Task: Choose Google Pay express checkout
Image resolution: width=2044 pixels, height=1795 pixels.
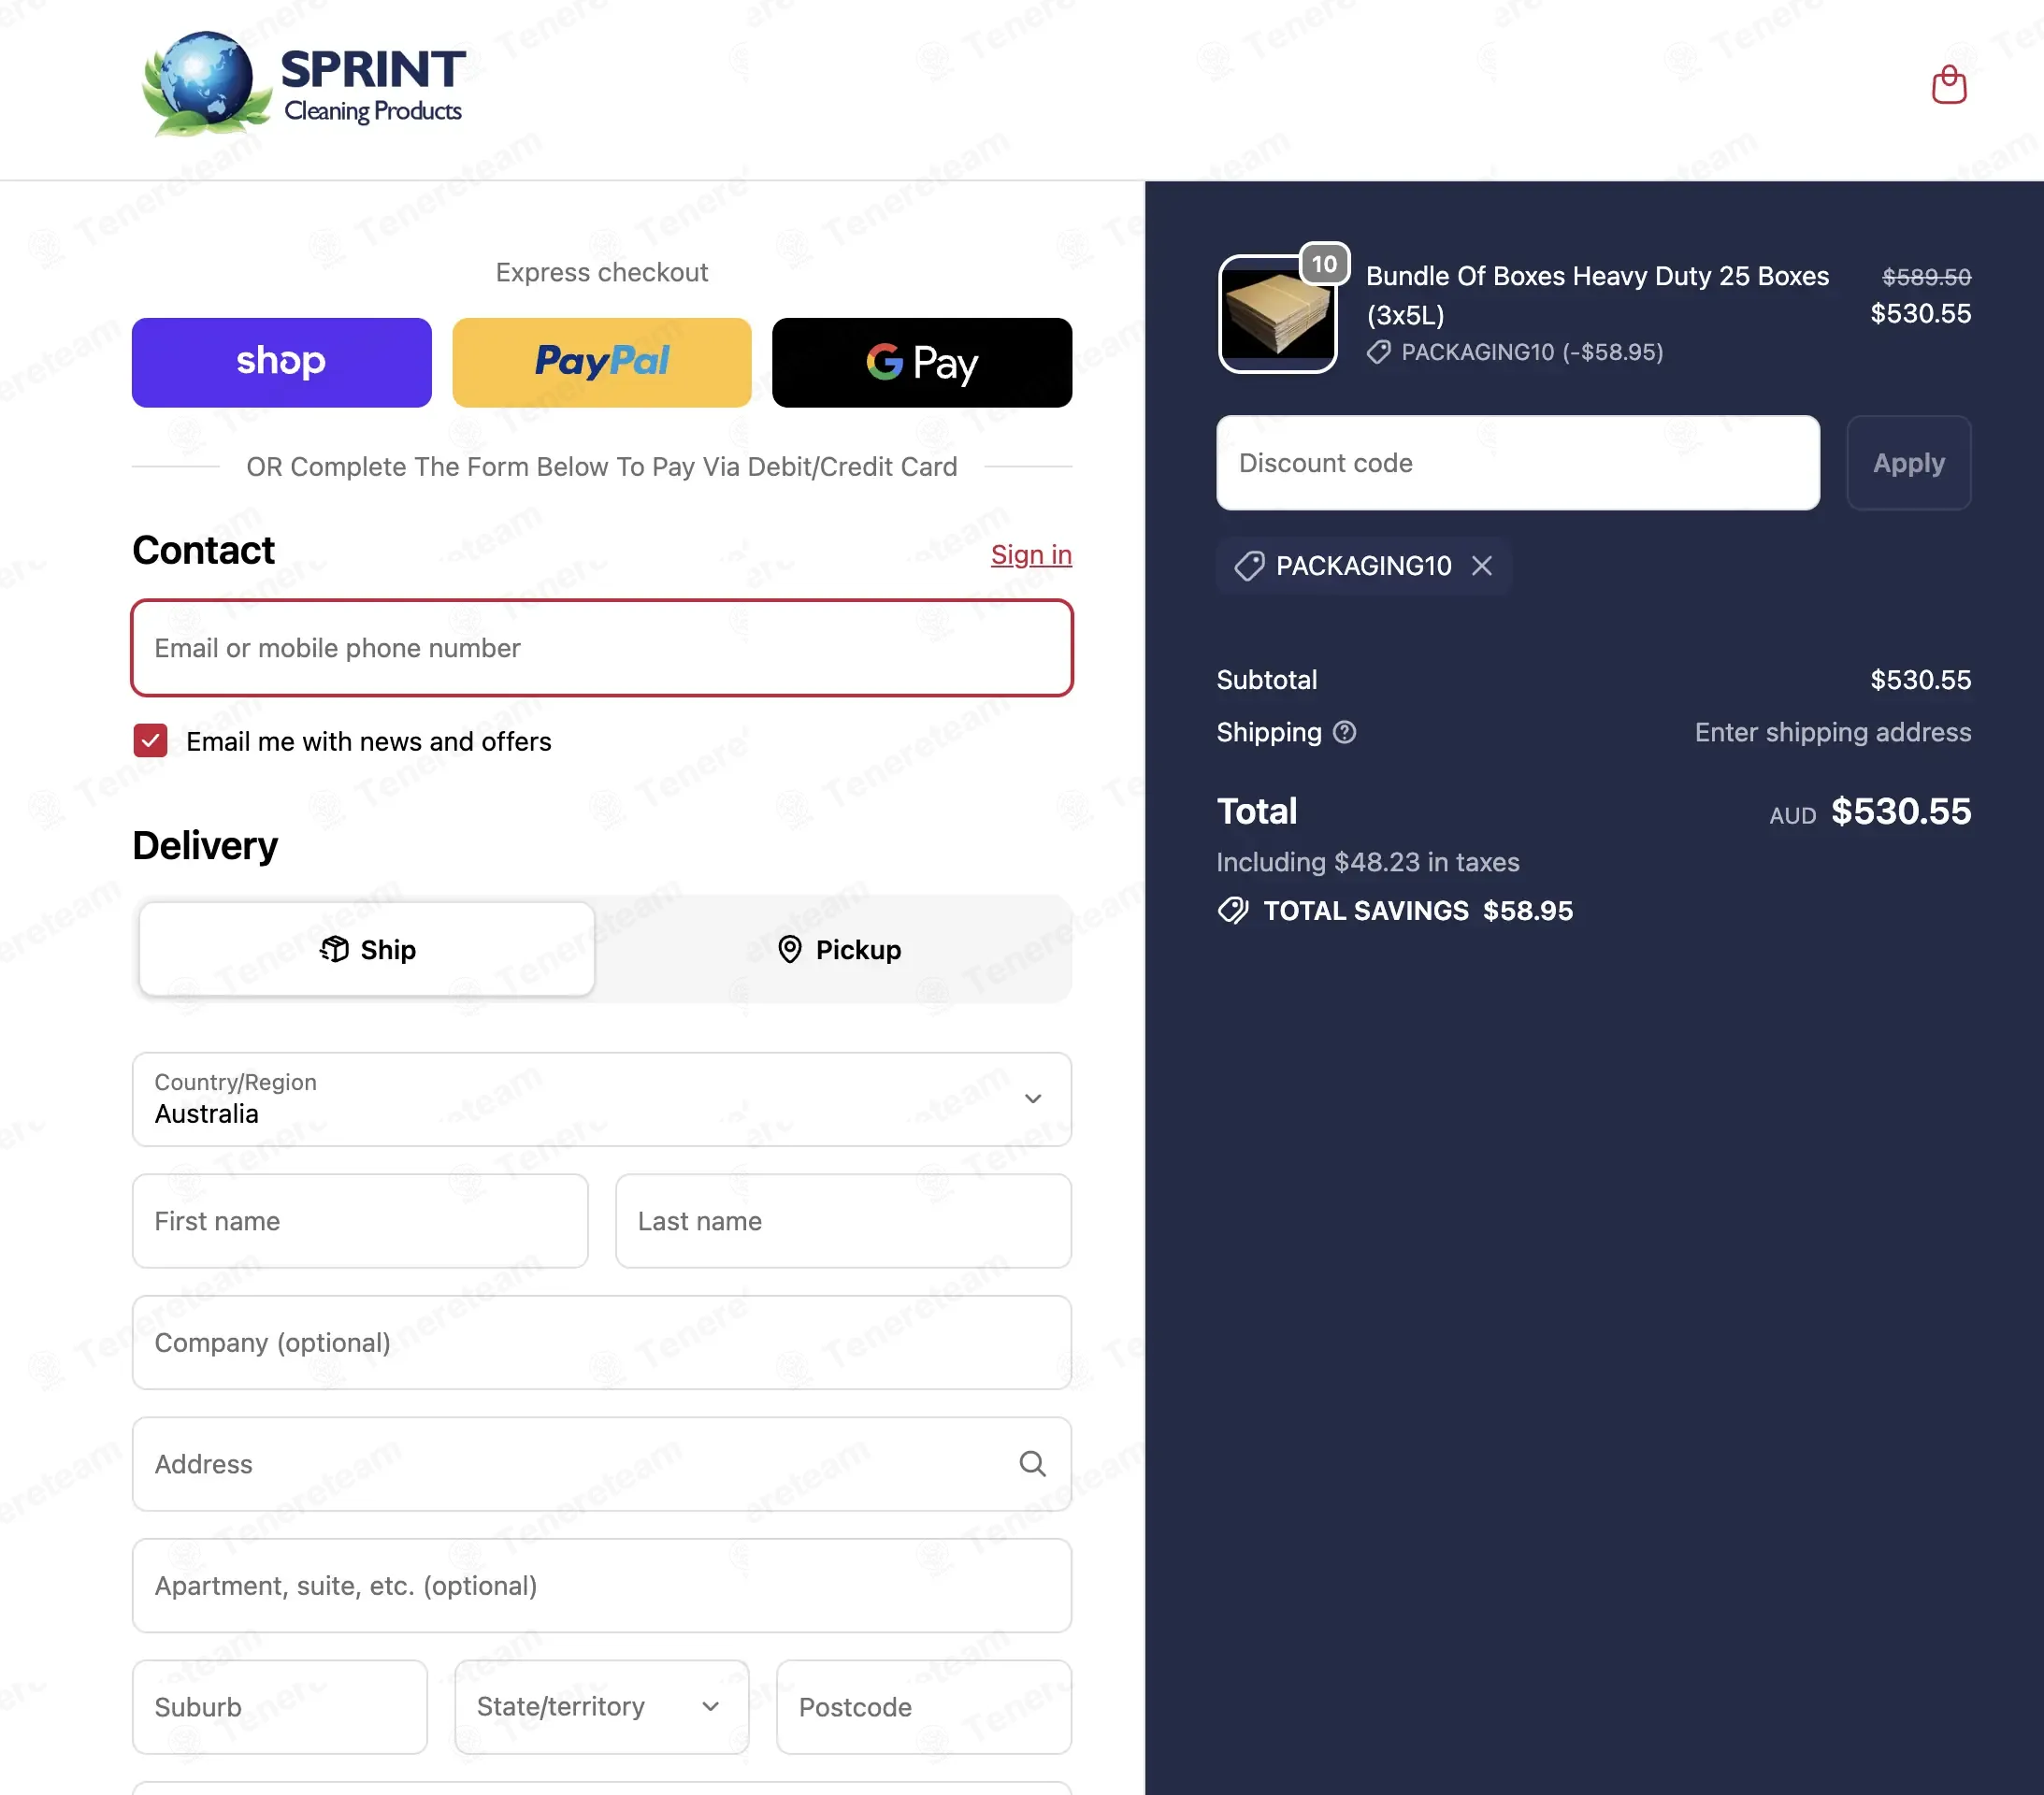Action: click(x=921, y=362)
